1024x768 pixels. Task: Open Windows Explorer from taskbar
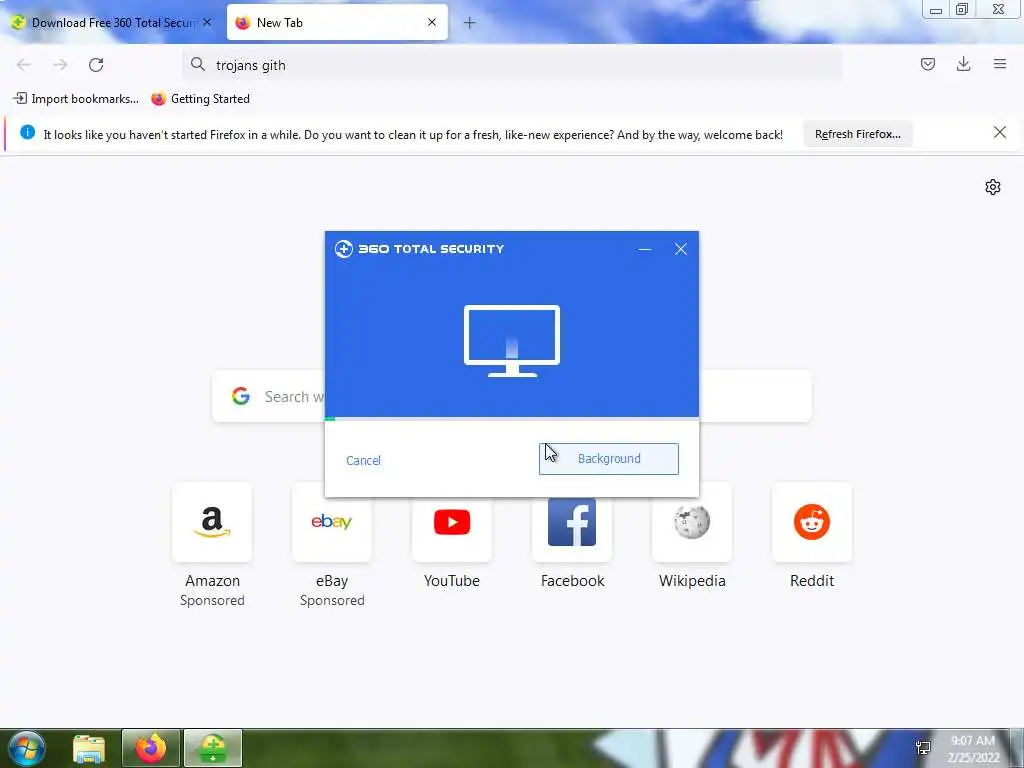[89, 748]
